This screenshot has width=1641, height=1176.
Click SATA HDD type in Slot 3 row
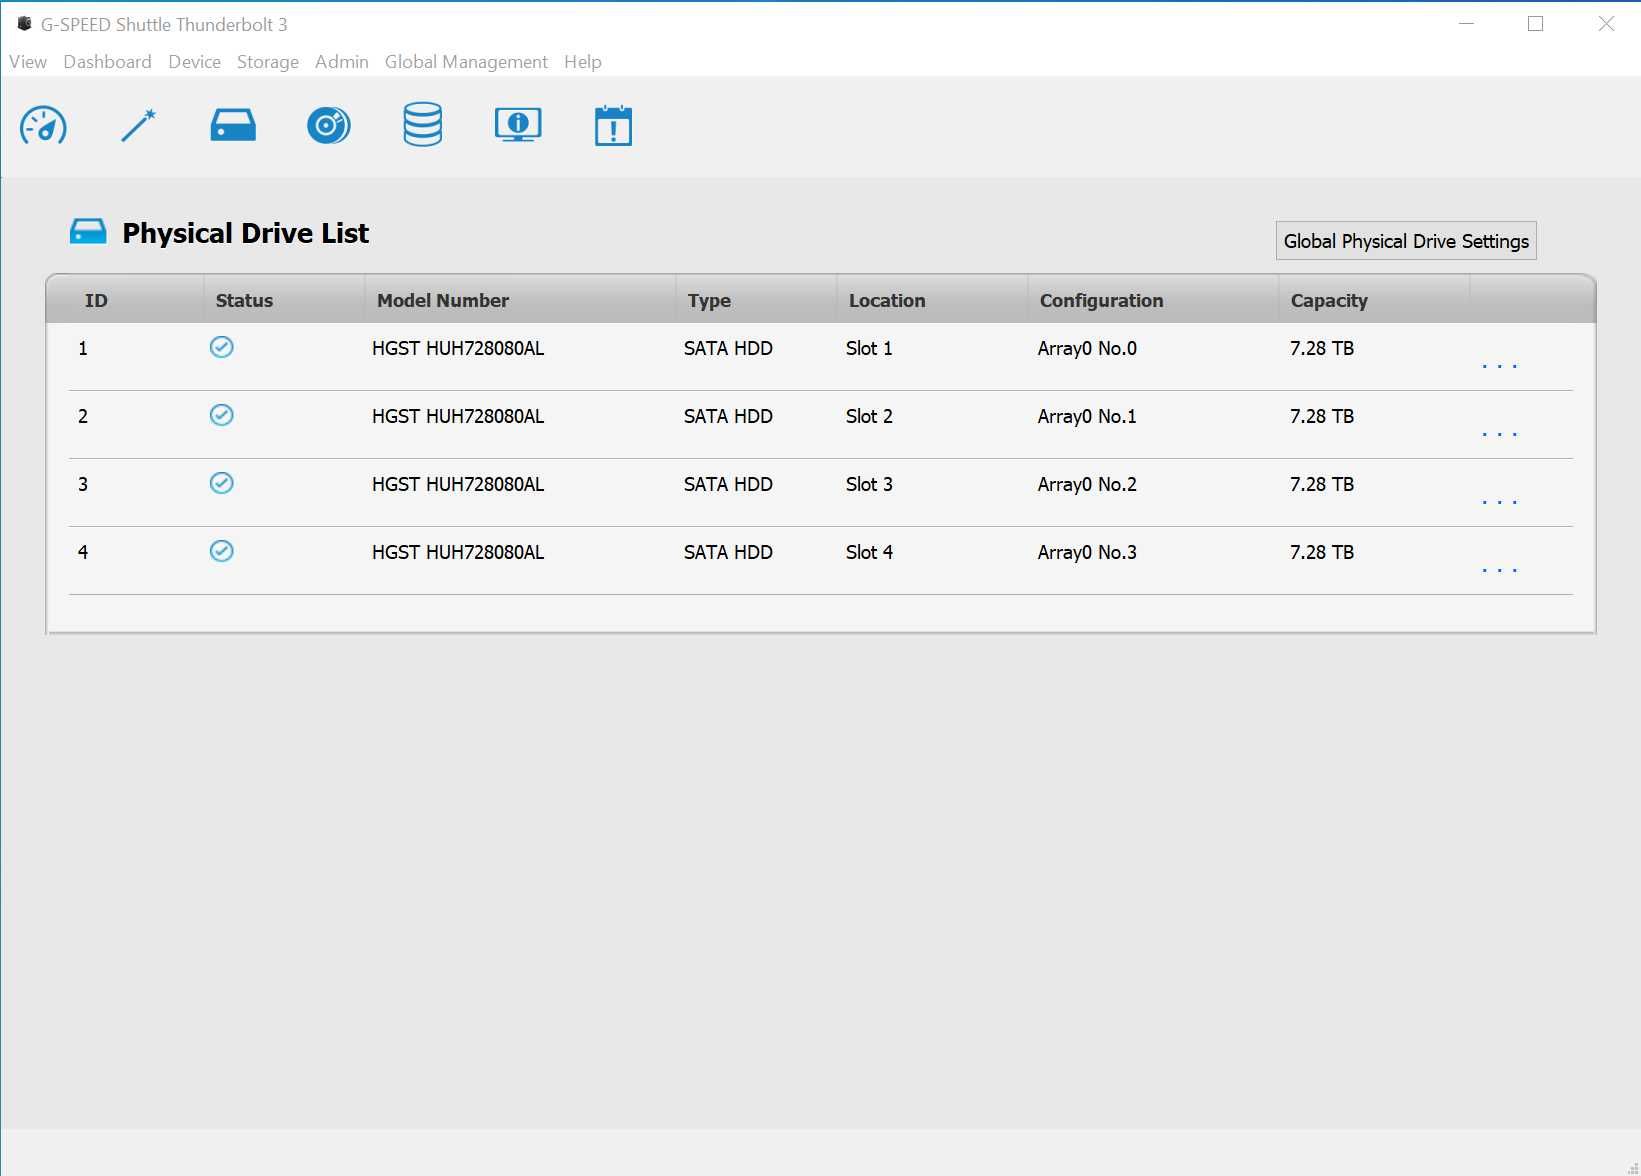[728, 484]
